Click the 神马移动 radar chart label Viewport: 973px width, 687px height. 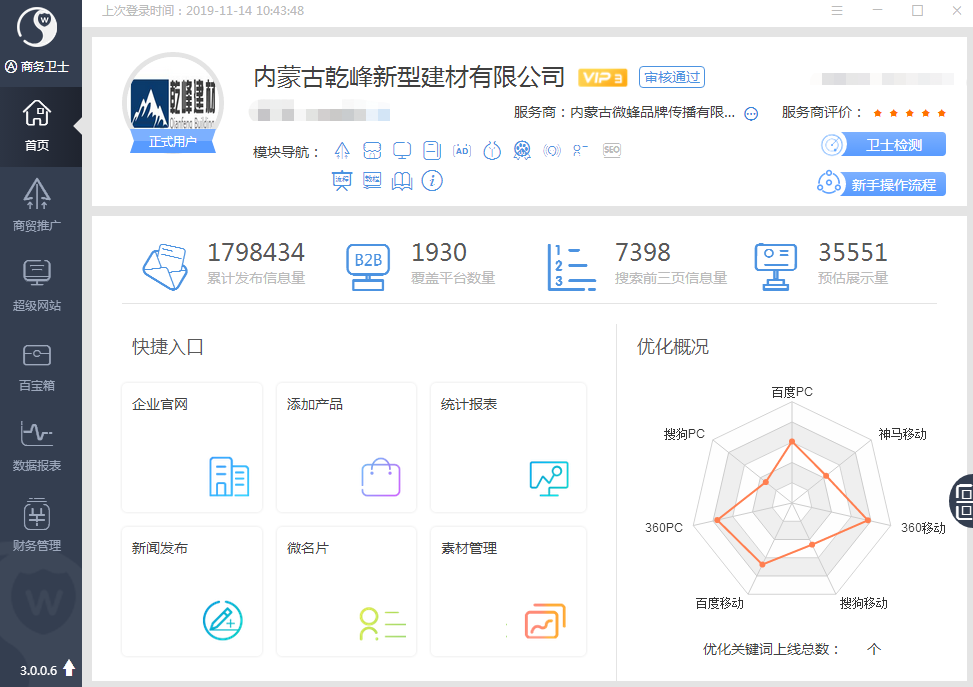point(902,434)
